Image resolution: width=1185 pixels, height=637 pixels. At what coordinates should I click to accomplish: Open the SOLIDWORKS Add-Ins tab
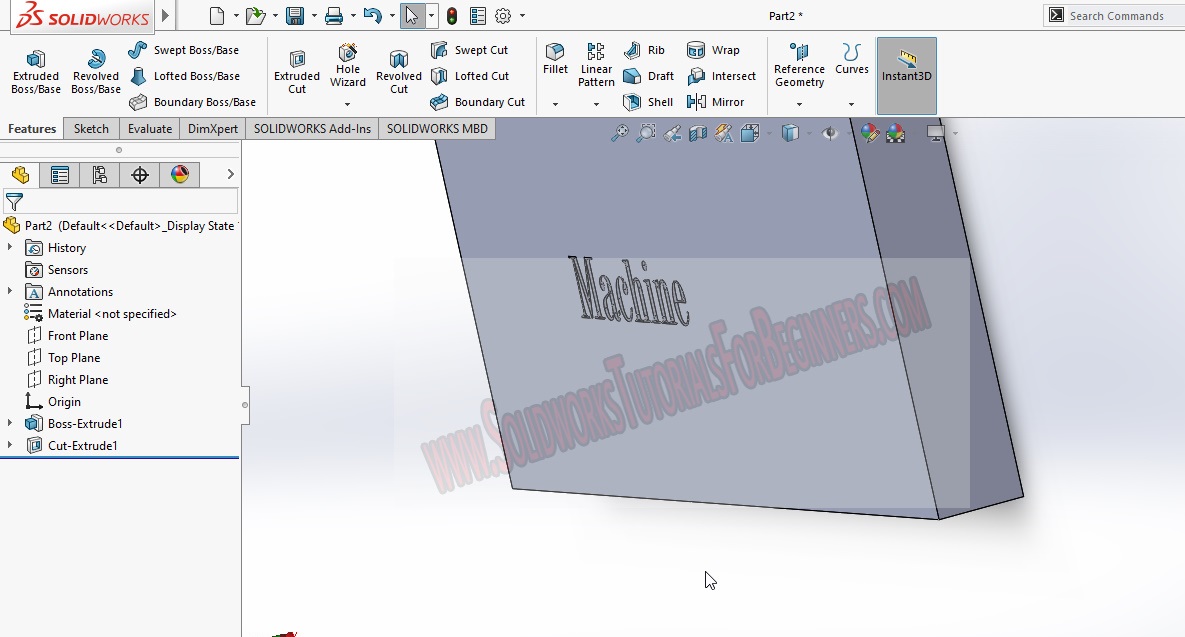click(312, 128)
